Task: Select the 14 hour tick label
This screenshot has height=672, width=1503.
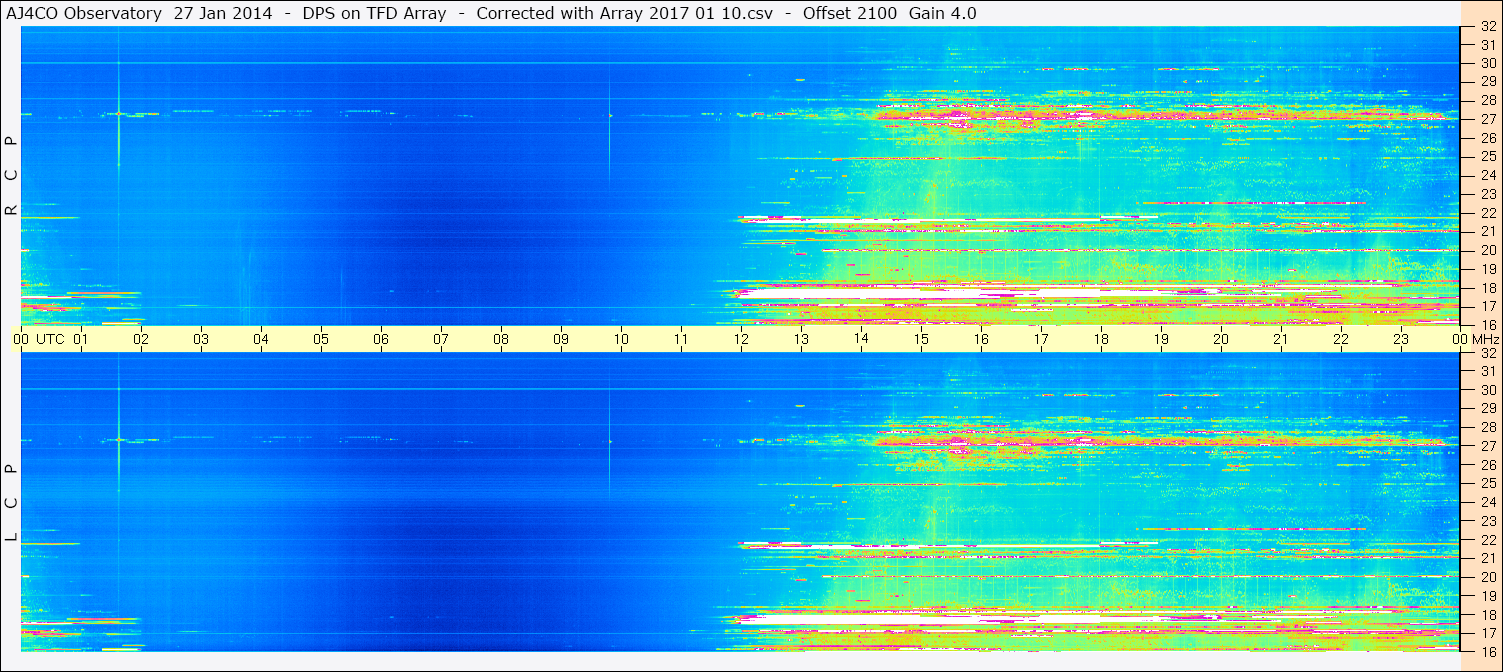Action: click(x=861, y=339)
